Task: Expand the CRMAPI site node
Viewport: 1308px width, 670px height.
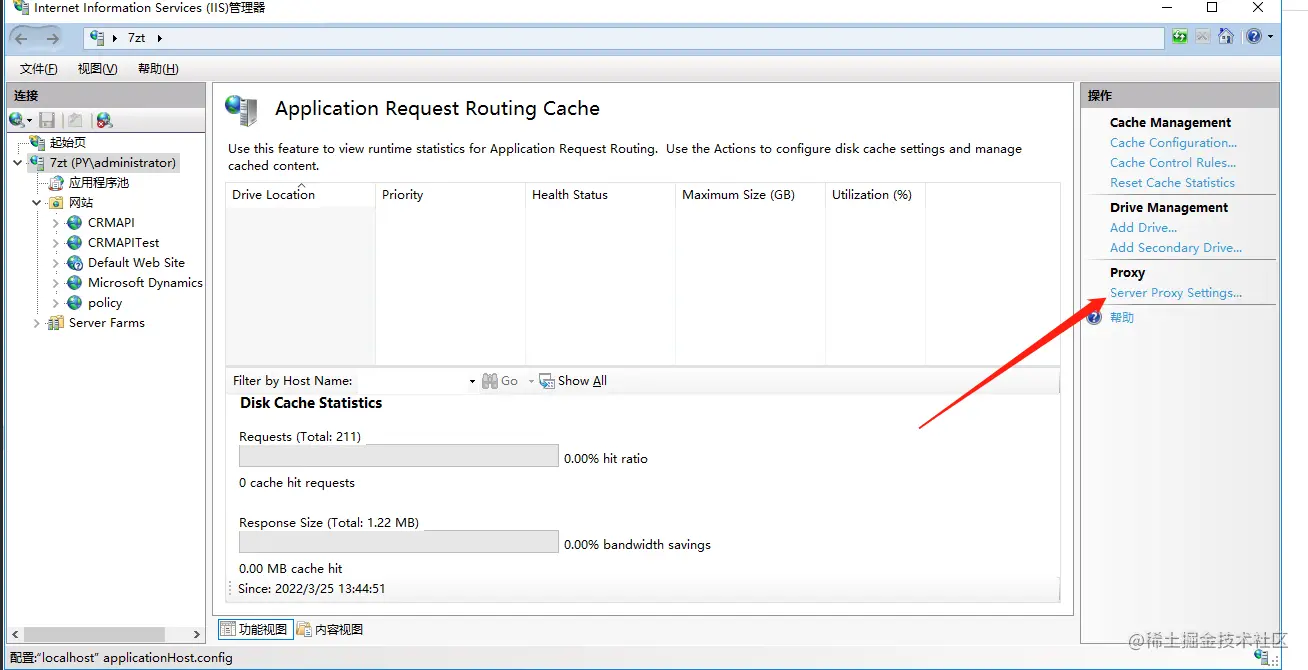Action: 56,223
